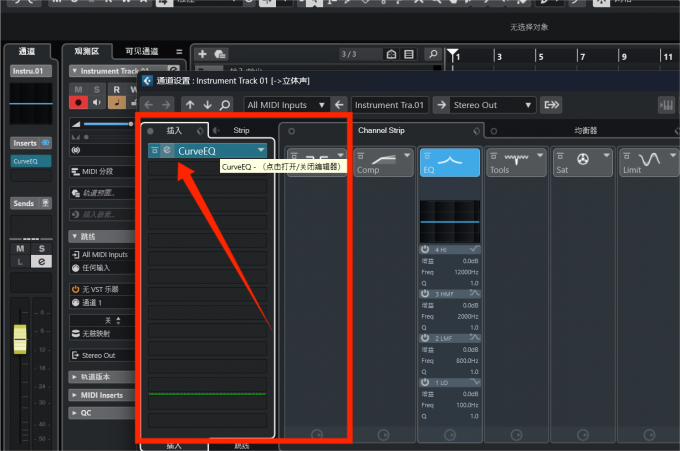Switch to the 通道 tab
Viewport: 680px width, 451px height.
point(27,51)
